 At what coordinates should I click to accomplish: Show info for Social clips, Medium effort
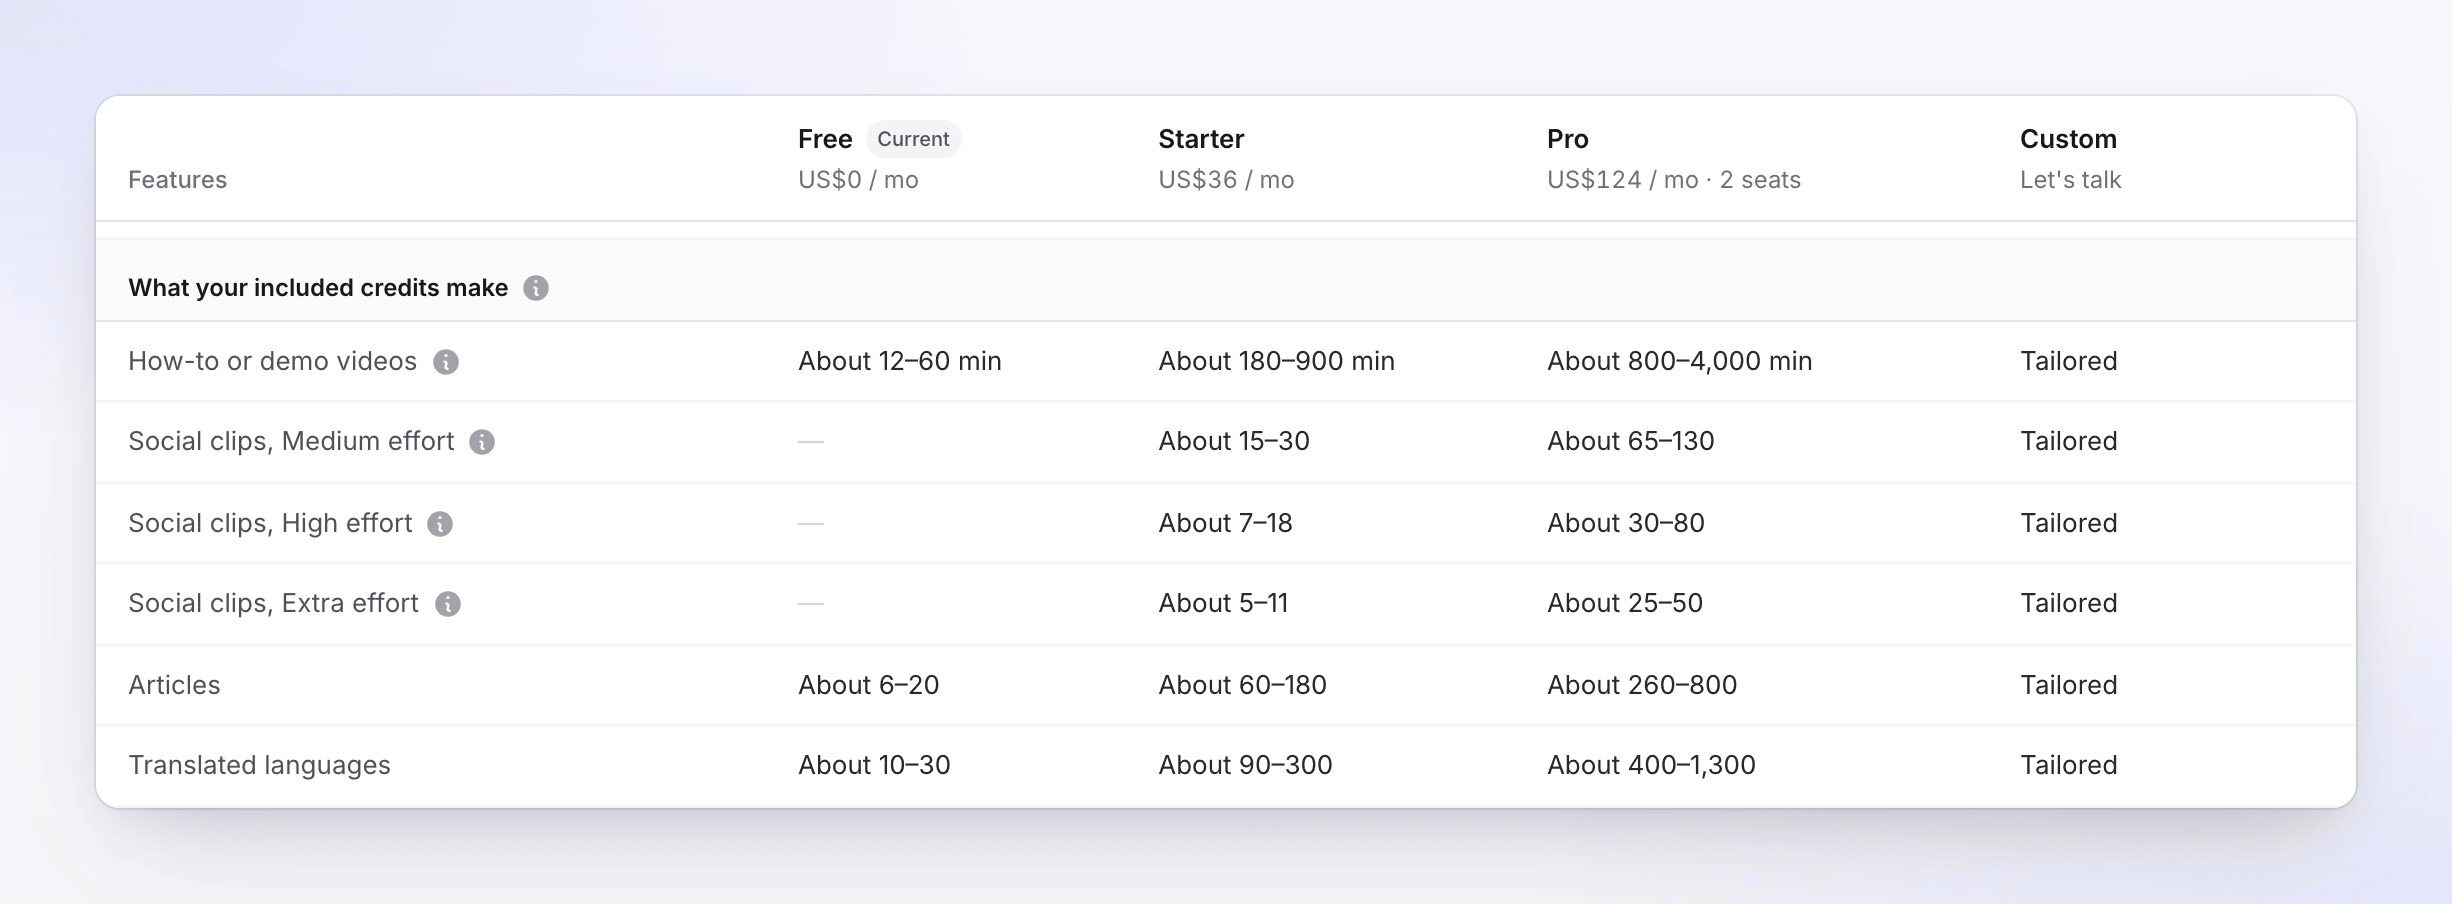482,442
